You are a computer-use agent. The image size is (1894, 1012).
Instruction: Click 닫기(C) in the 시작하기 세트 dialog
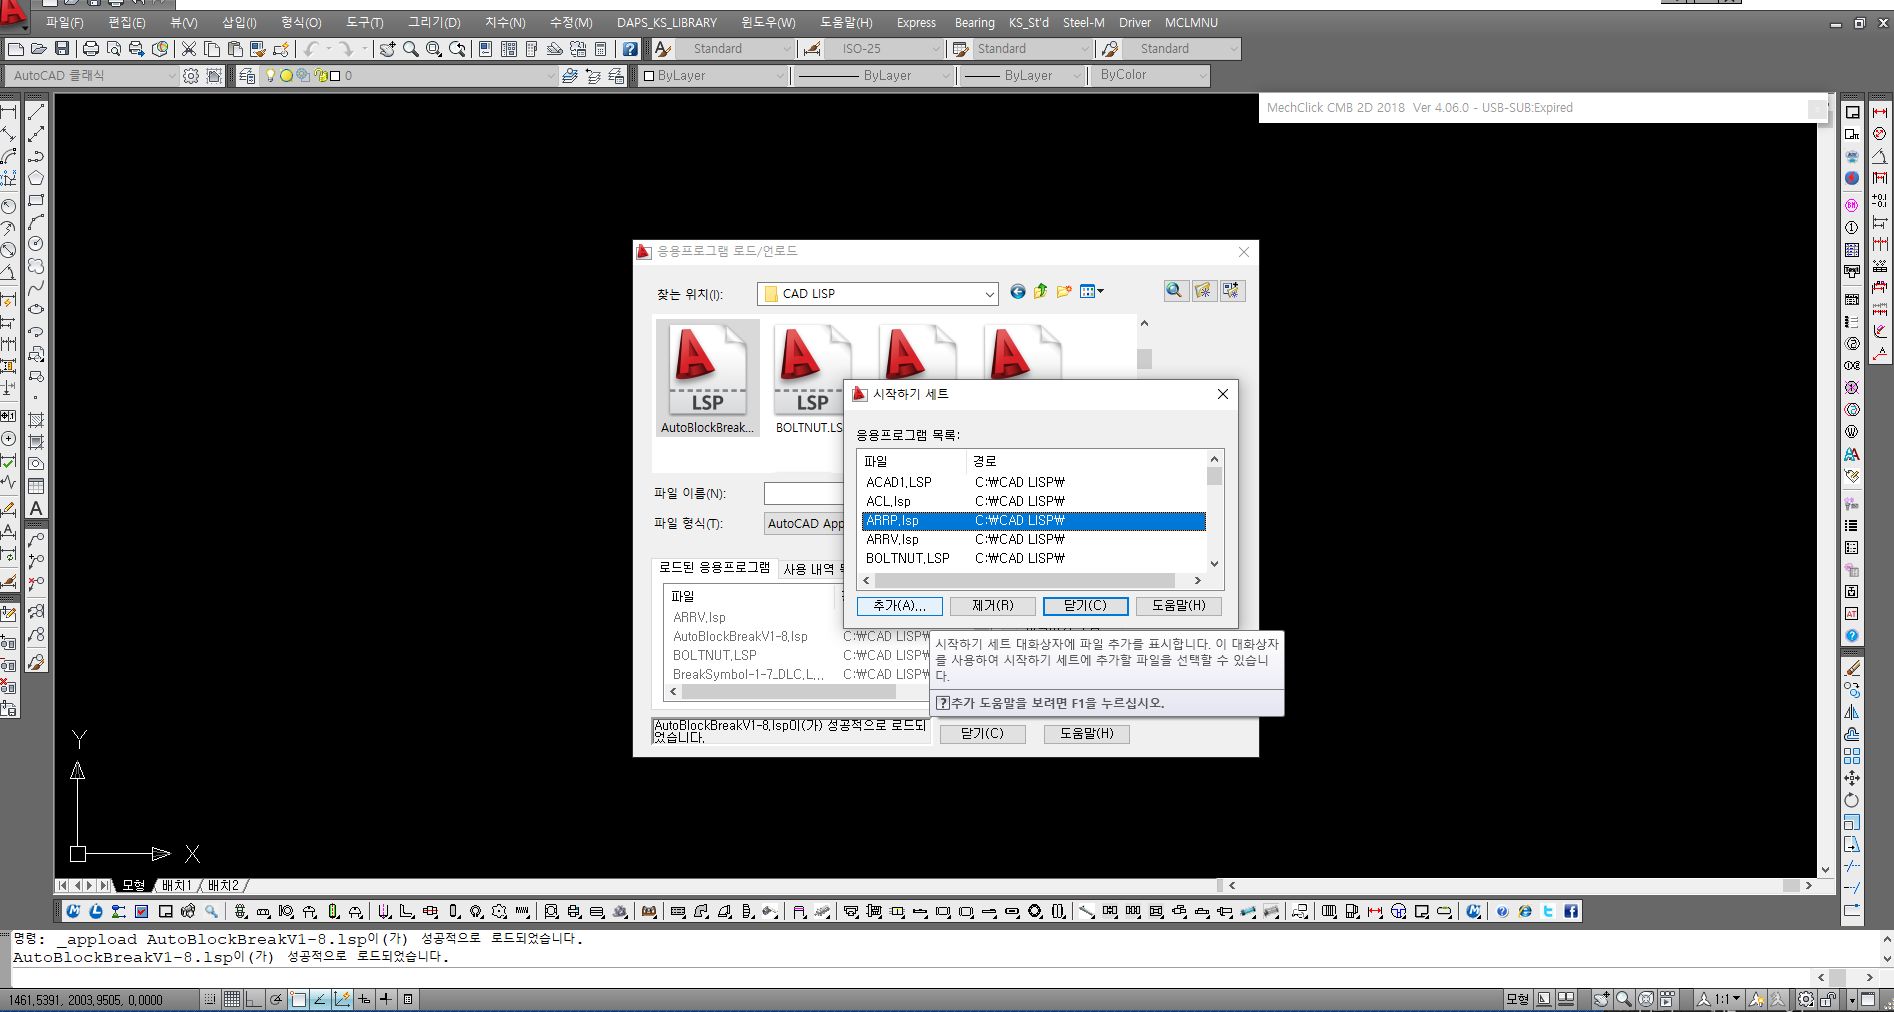point(1085,606)
